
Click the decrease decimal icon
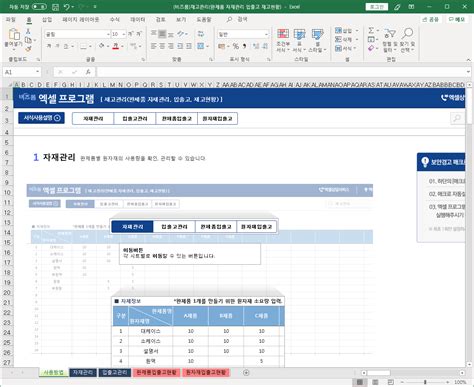(265, 46)
